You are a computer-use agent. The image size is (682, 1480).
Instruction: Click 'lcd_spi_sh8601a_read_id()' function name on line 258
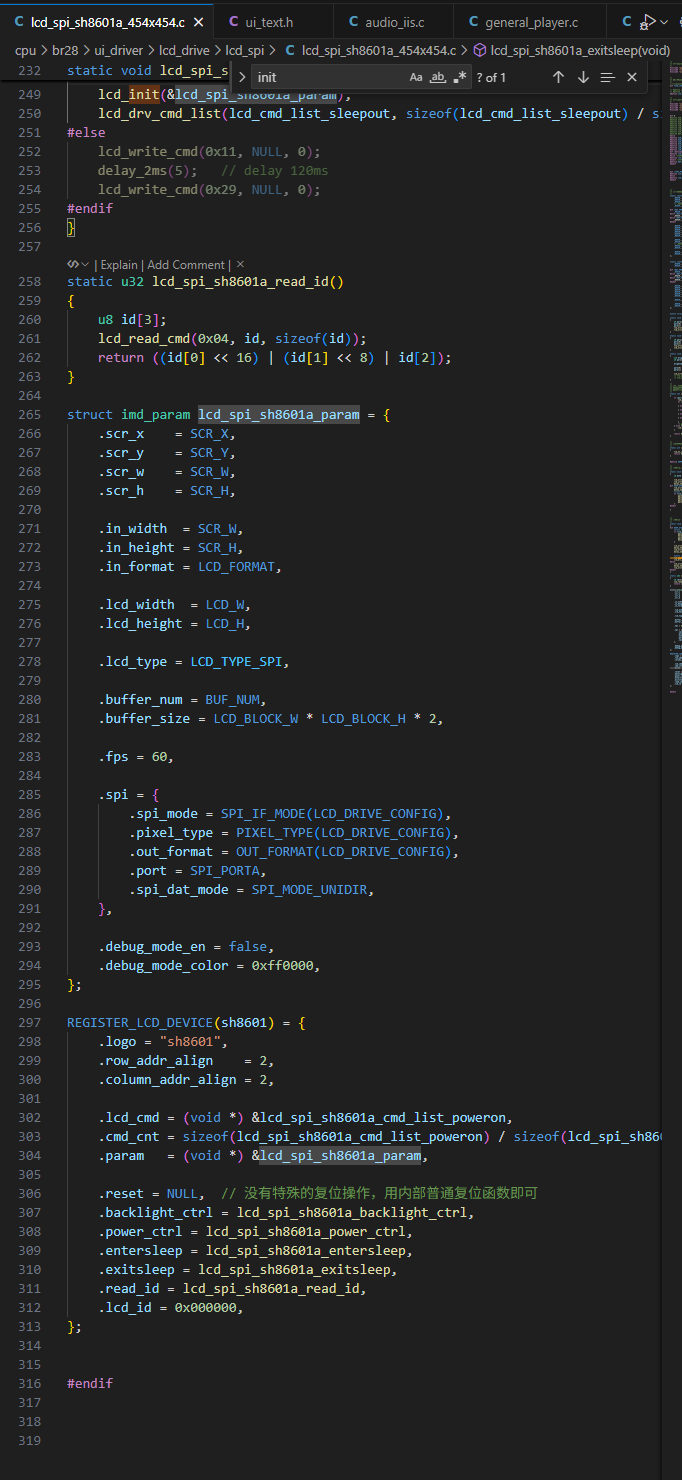pos(248,282)
